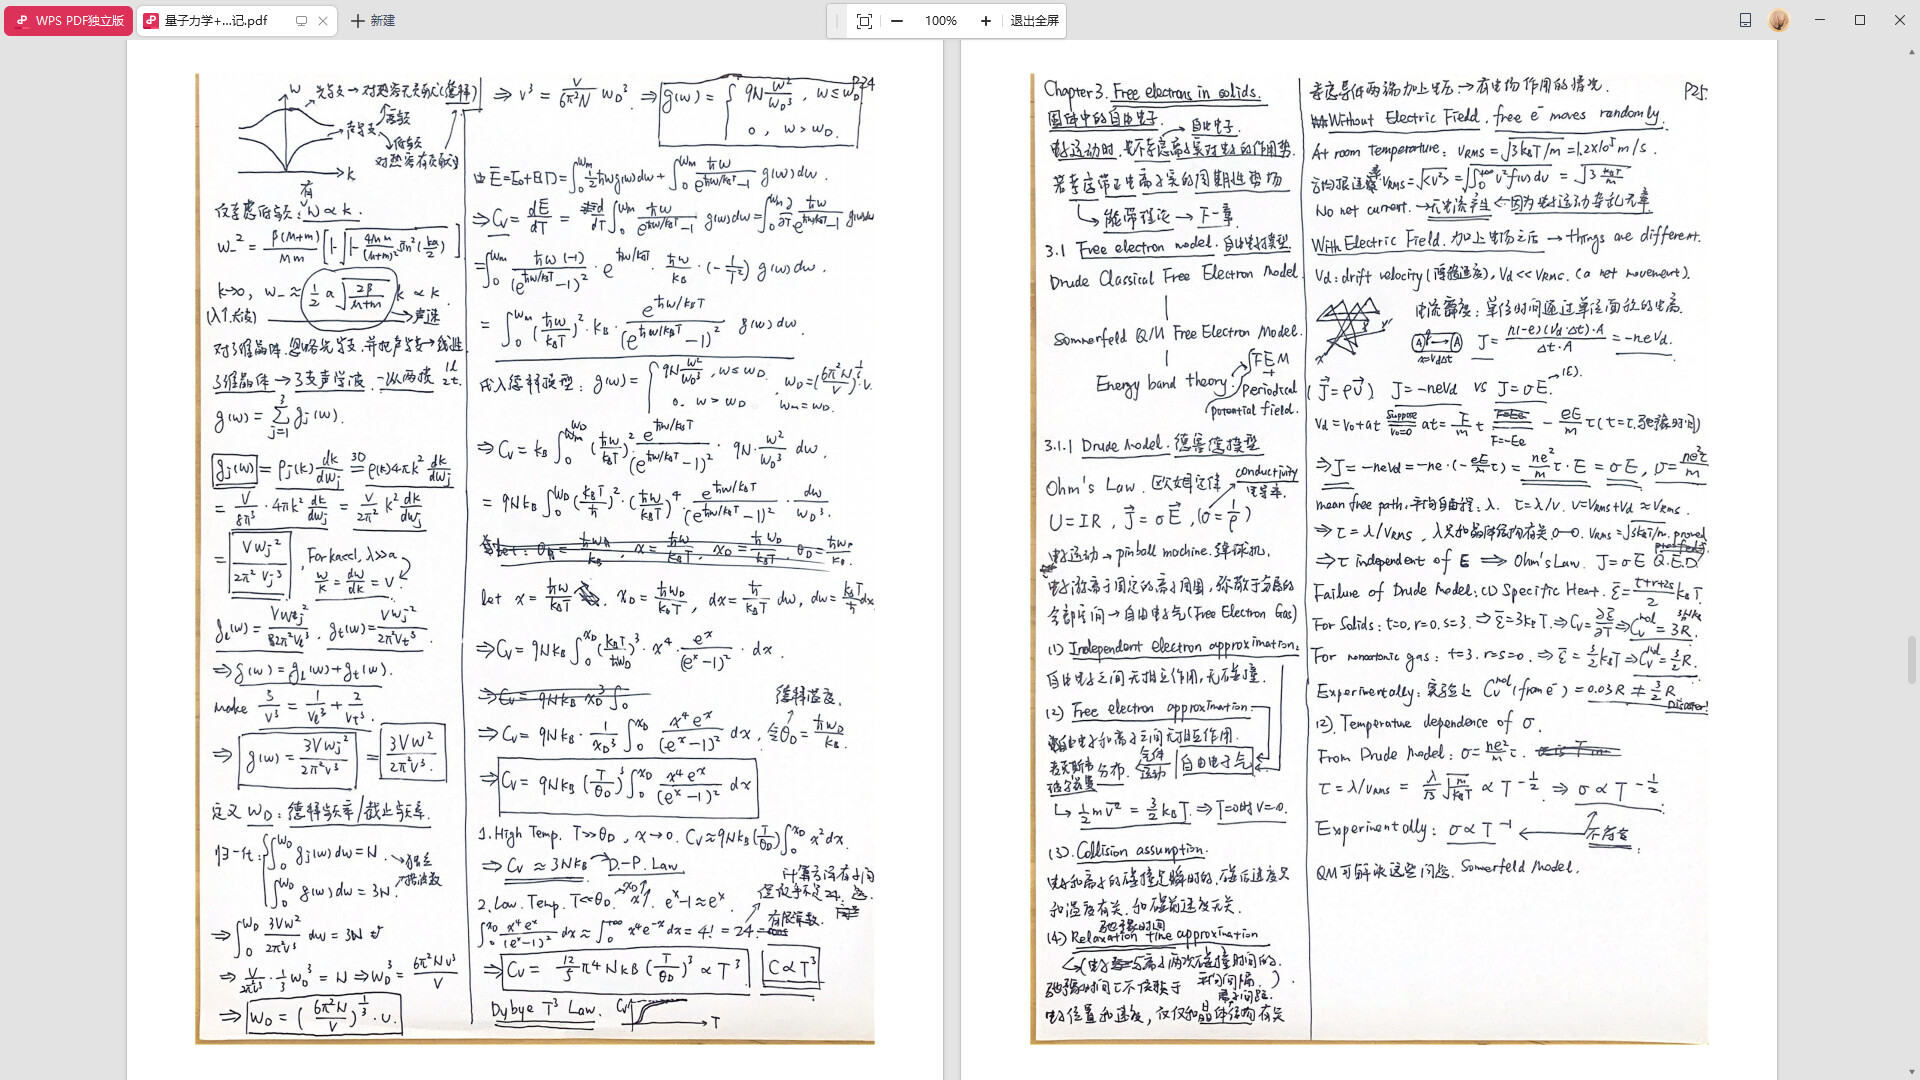
Task: Click the vertical scrollbar down arrow
Action: click(1912, 1071)
